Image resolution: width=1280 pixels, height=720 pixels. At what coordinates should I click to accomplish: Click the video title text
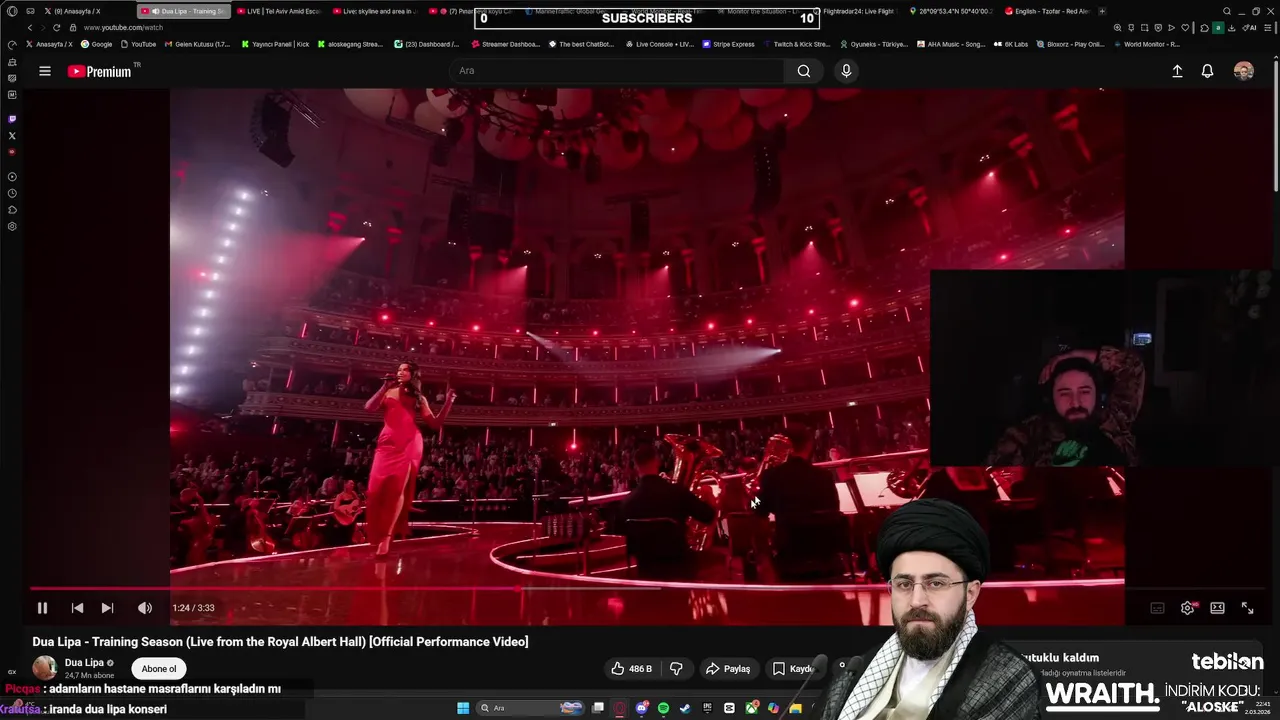point(280,642)
